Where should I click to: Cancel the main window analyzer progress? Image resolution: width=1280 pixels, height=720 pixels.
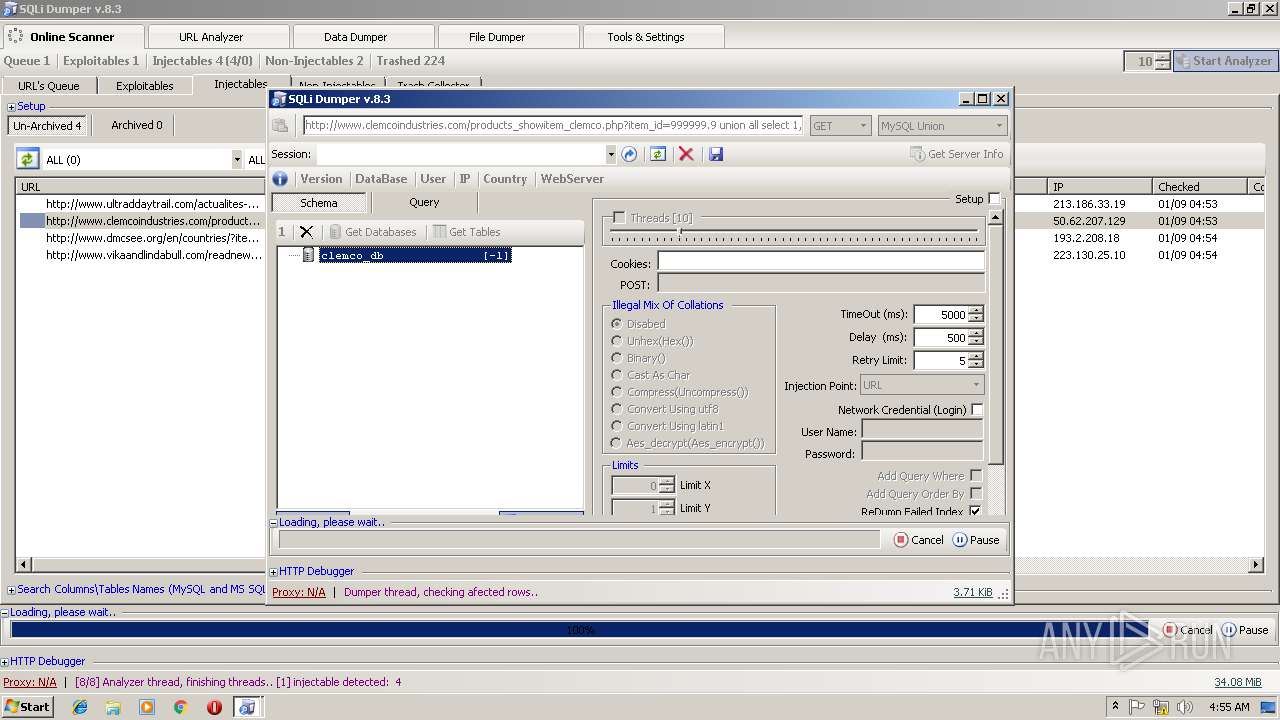click(x=1187, y=630)
